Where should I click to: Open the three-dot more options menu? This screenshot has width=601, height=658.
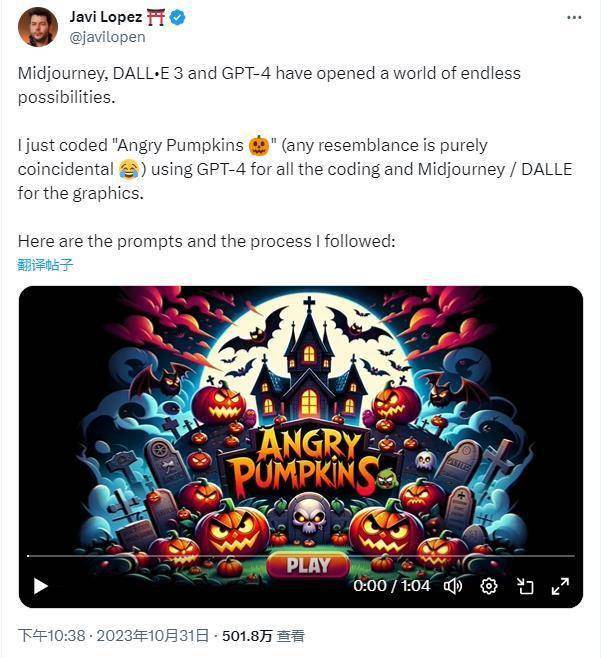574,18
